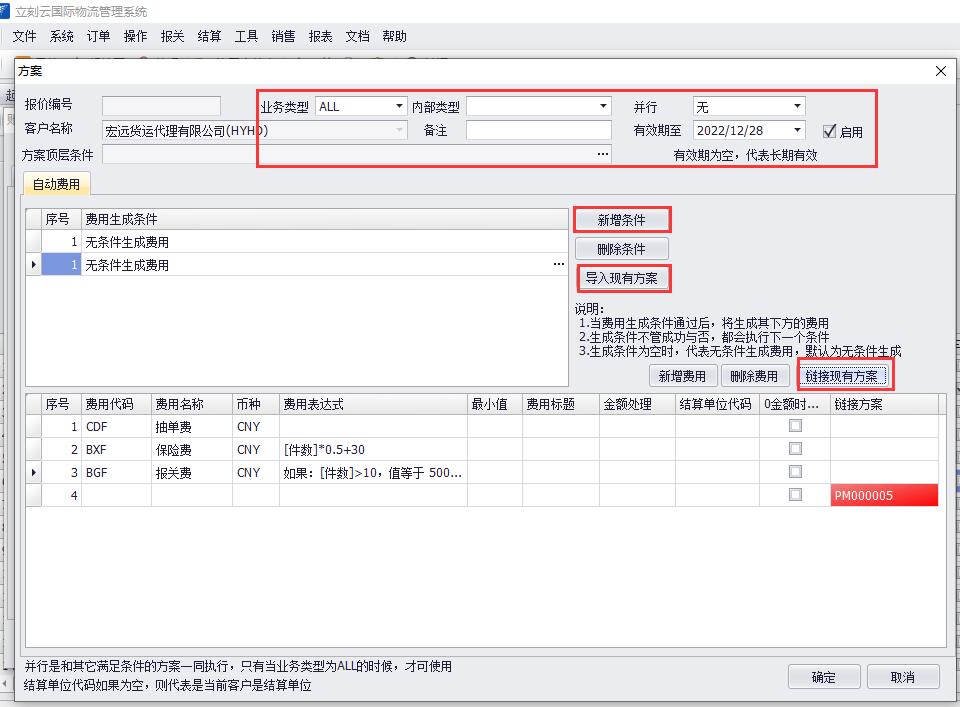Open ellipsis button in 方案顶层条件 field
The height and width of the screenshot is (707, 960).
point(602,154)
